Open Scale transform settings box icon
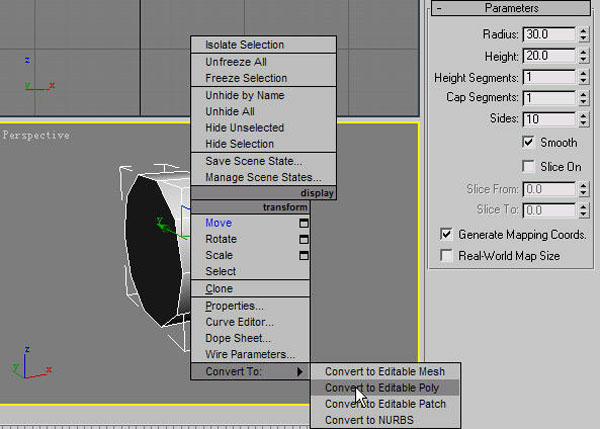Screen dimensions: 600x429 [304, 256]
